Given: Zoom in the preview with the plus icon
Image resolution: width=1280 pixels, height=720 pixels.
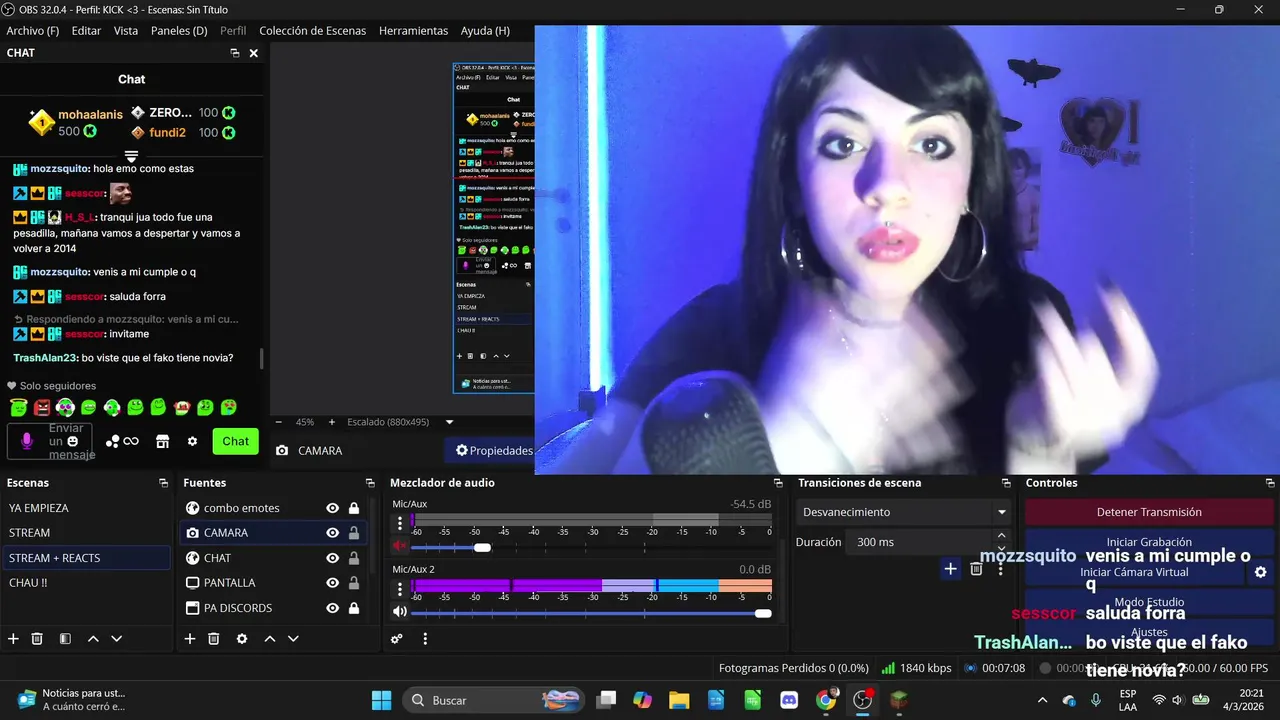Looking at the screenshot, I should click(x=332, y=422).
